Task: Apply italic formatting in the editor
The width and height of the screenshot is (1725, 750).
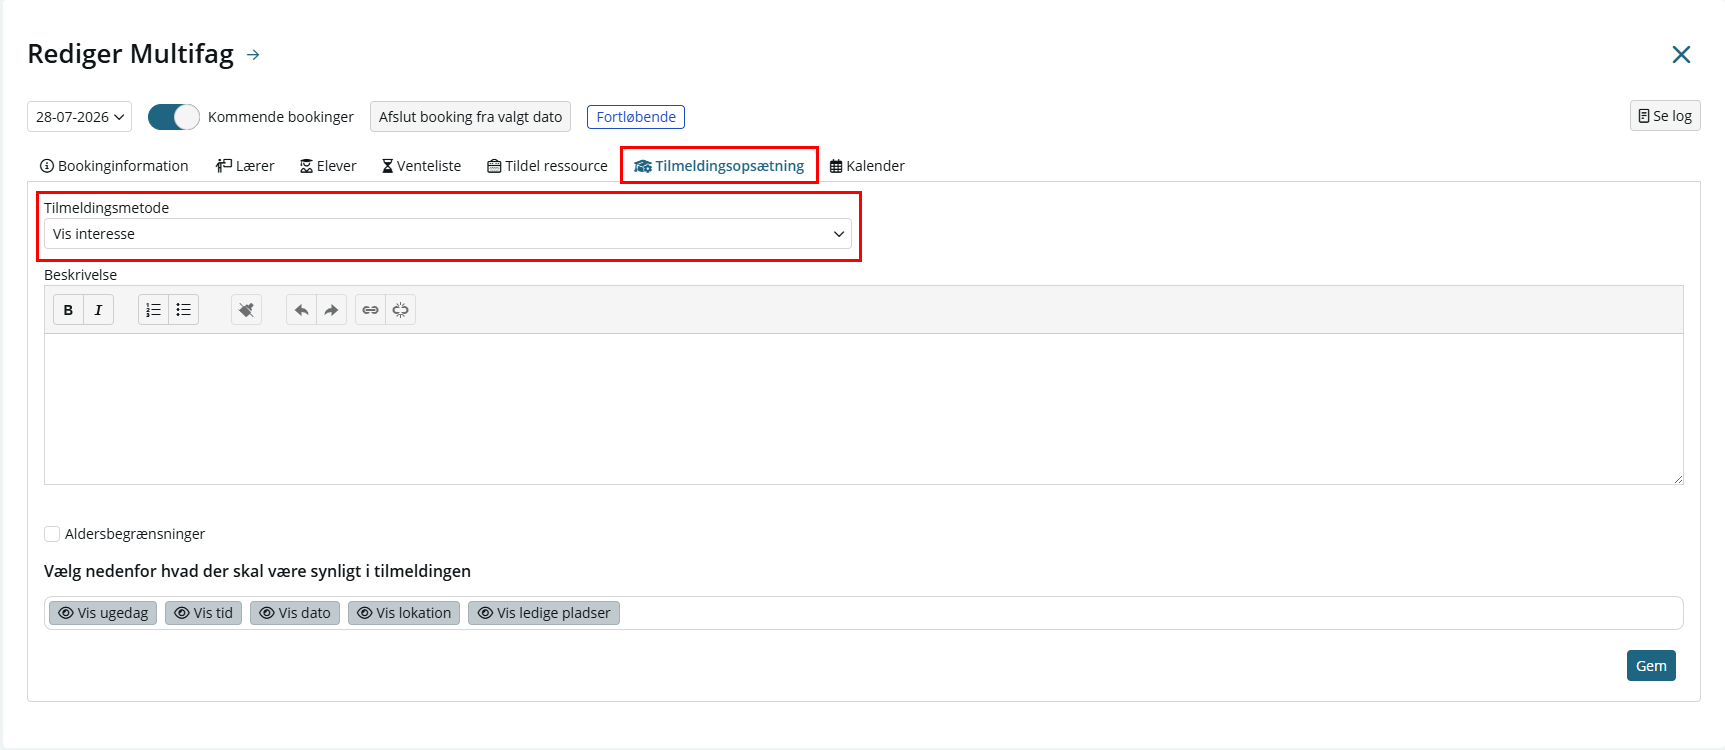Action: point(98,310)
